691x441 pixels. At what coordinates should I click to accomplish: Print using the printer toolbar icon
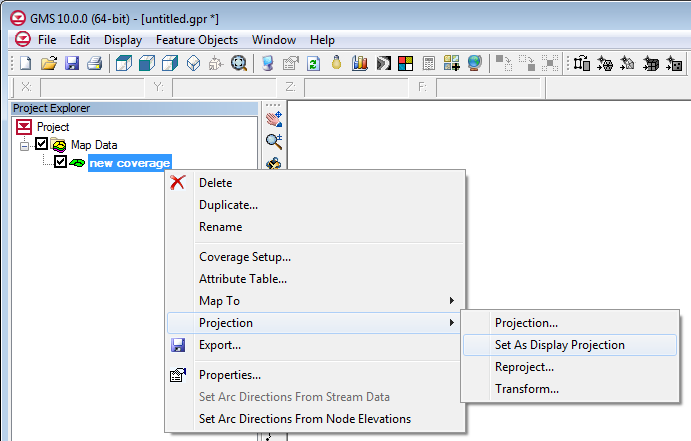tap(94, 63)
